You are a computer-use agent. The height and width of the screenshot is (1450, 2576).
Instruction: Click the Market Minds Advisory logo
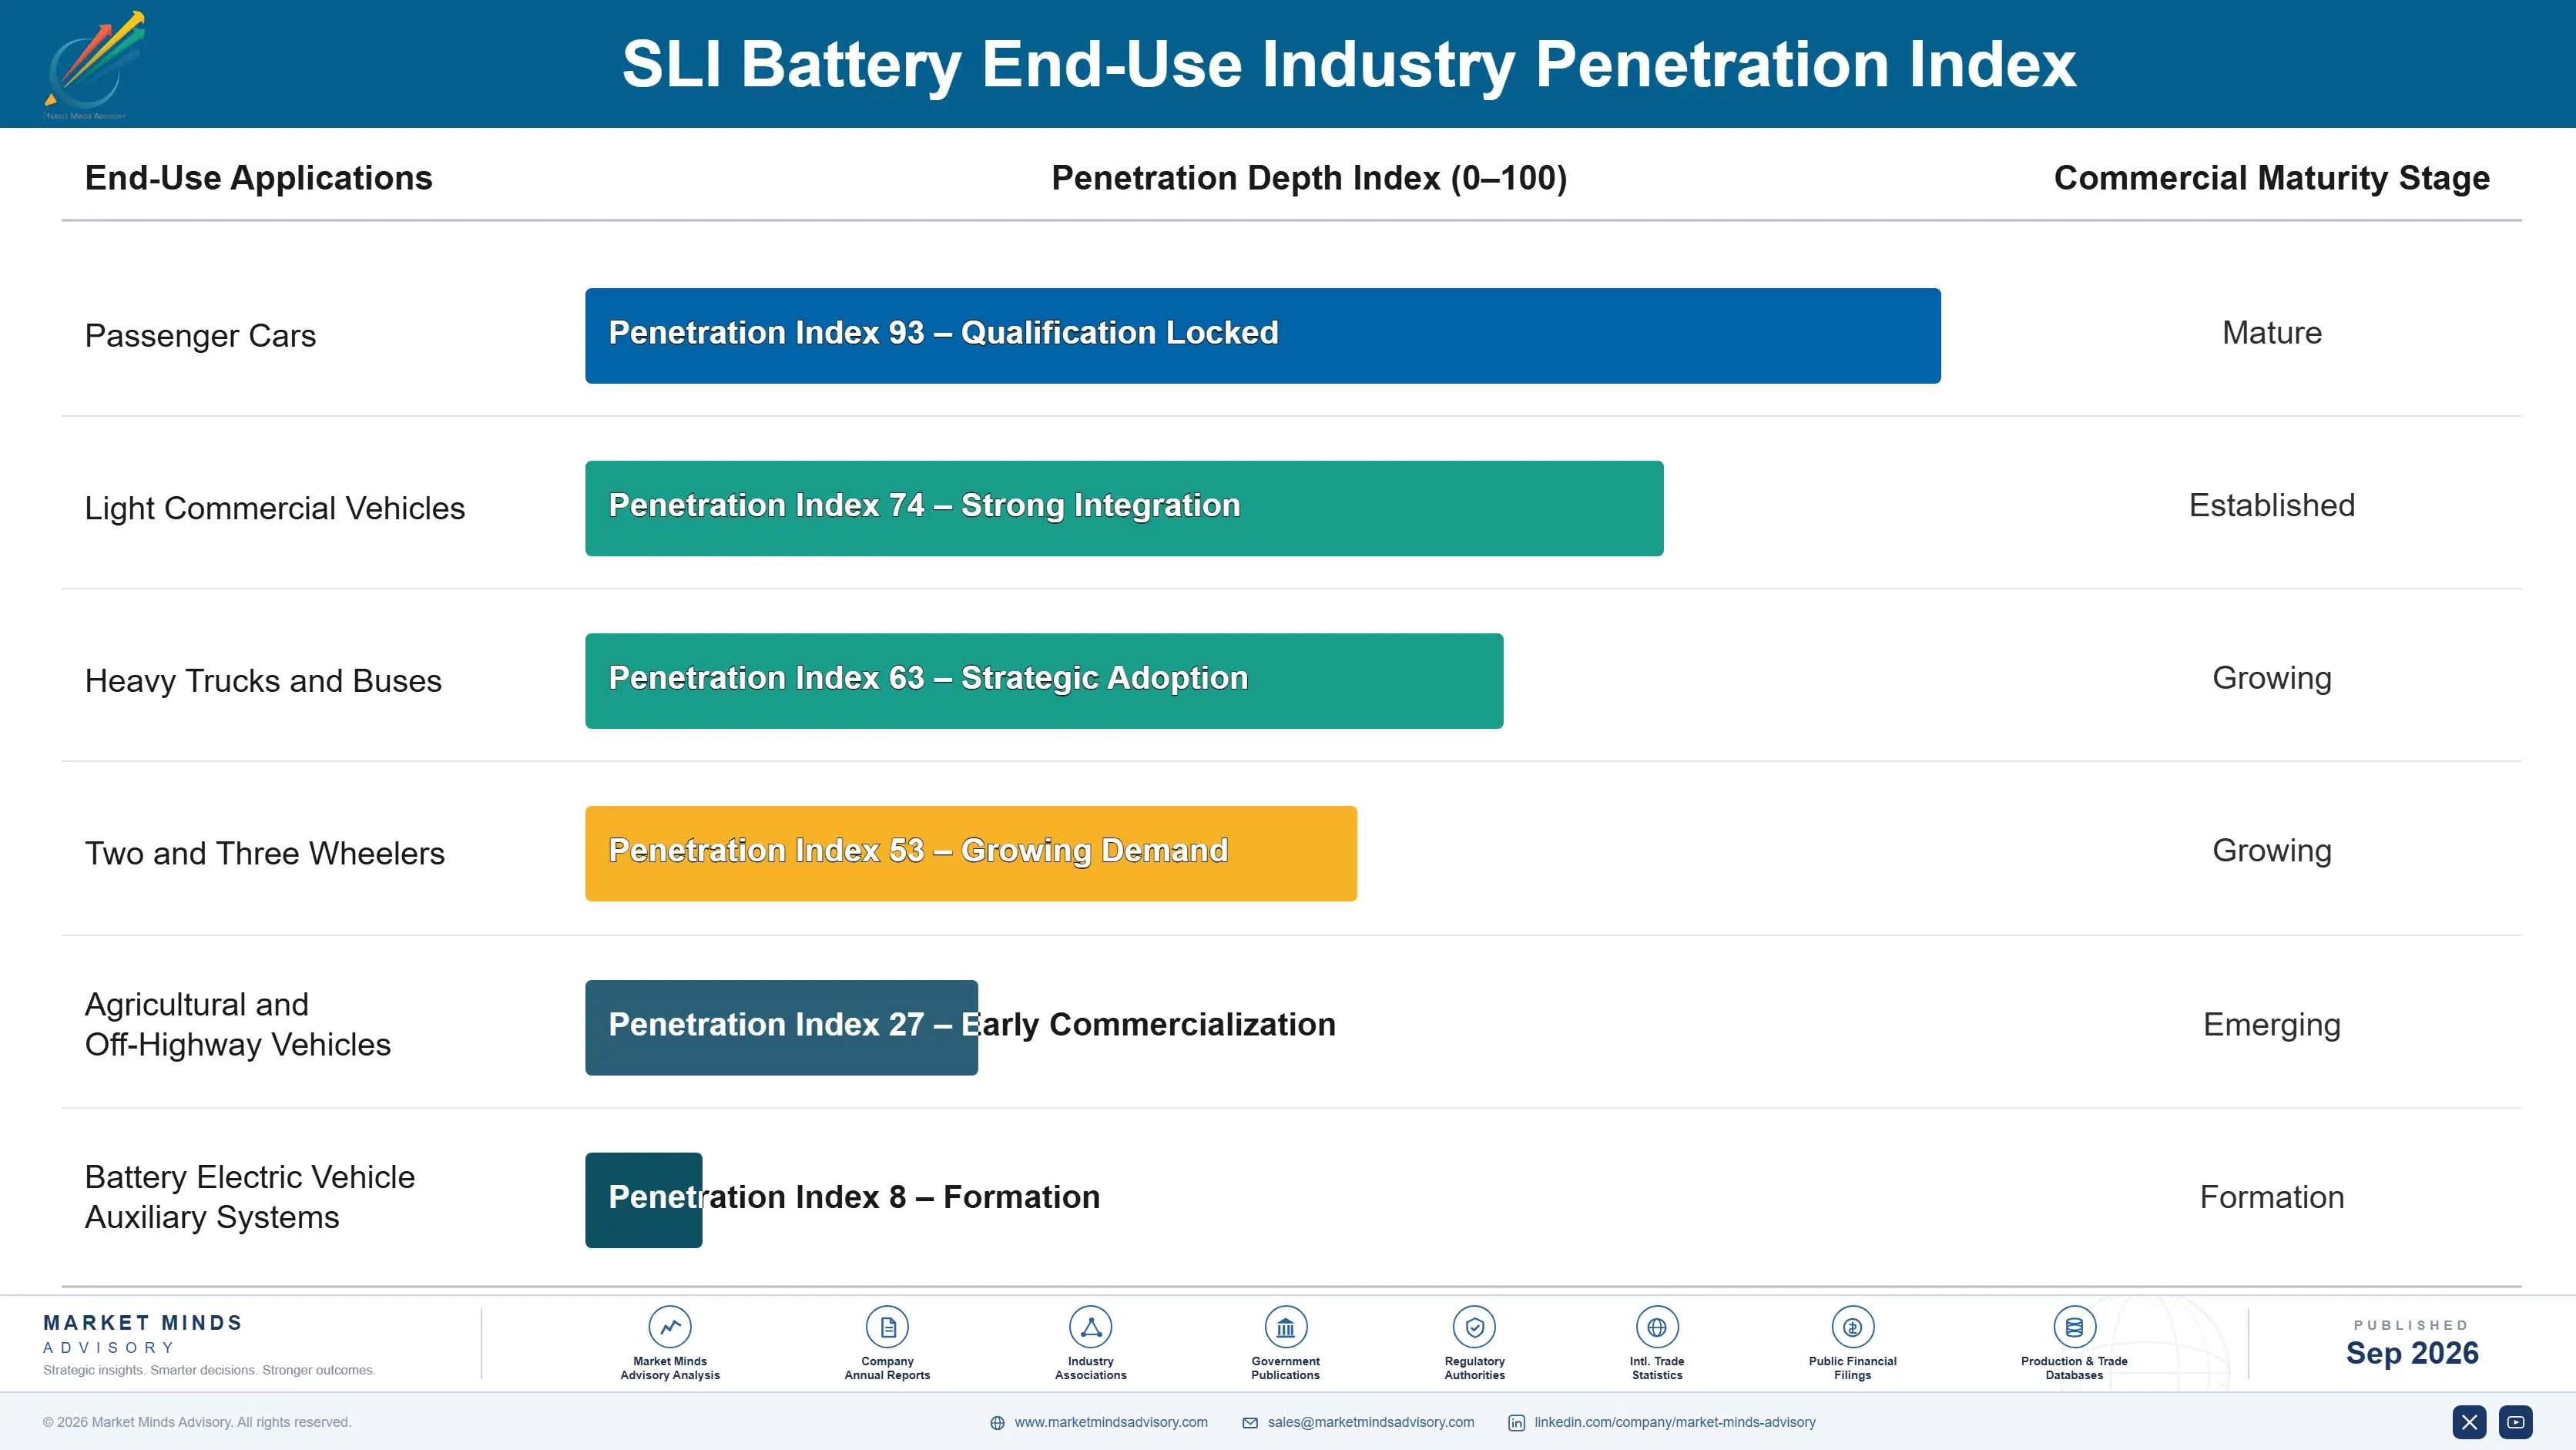[x=95, y=65]
